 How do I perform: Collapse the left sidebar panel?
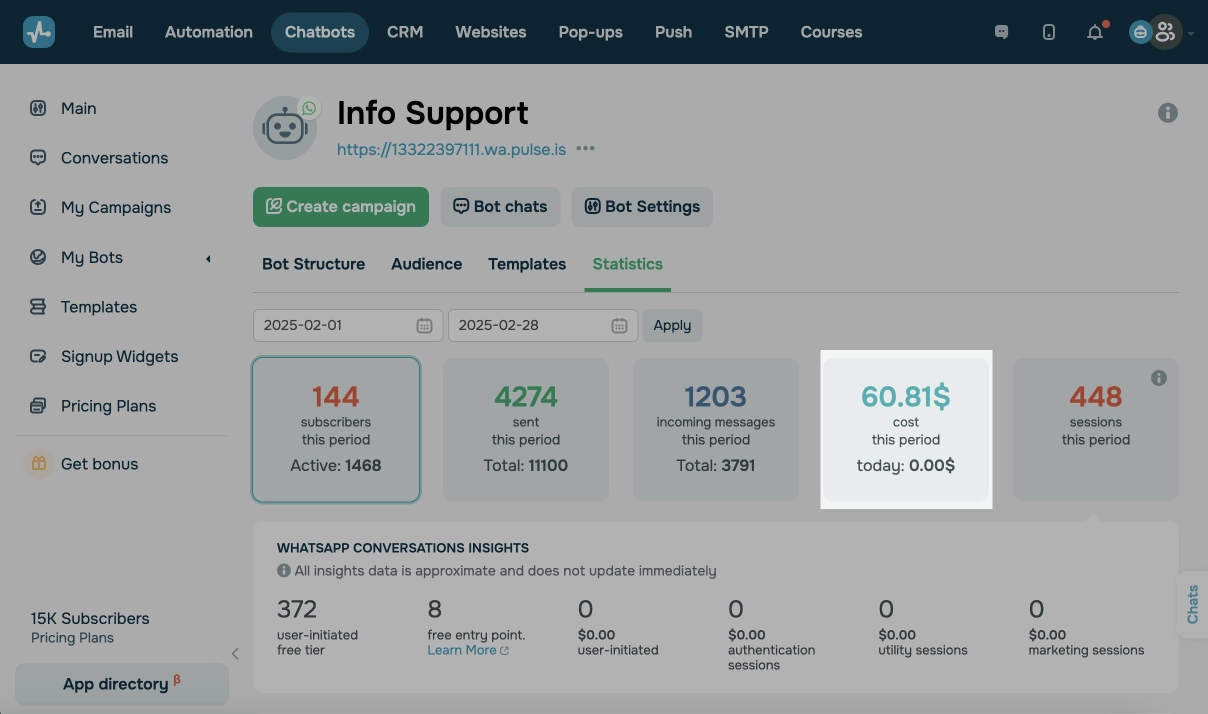pyautogui.click(x=235, y=654)
